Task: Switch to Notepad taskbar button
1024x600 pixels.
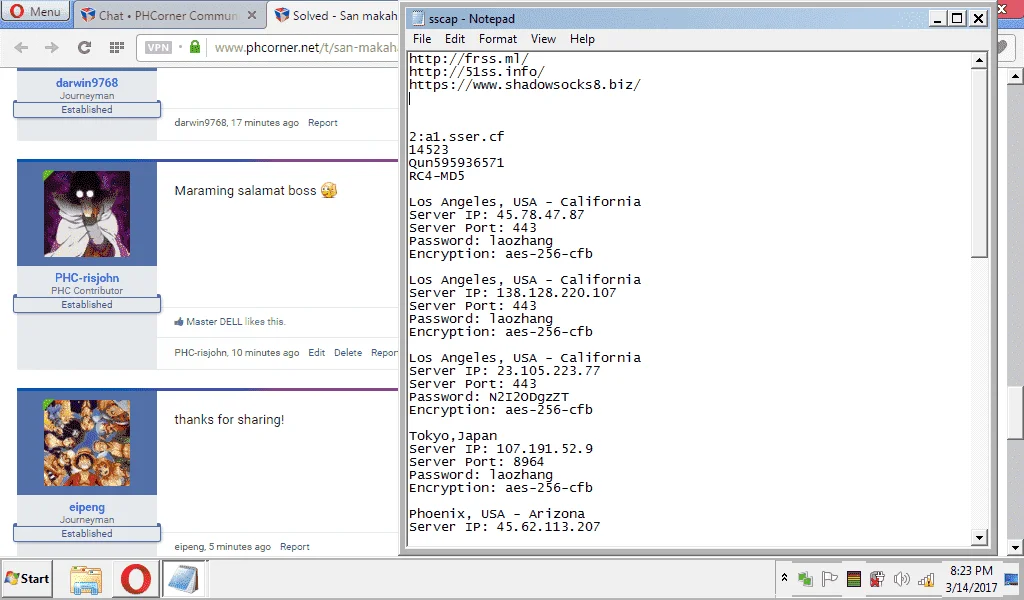Action: pos(183,579)
